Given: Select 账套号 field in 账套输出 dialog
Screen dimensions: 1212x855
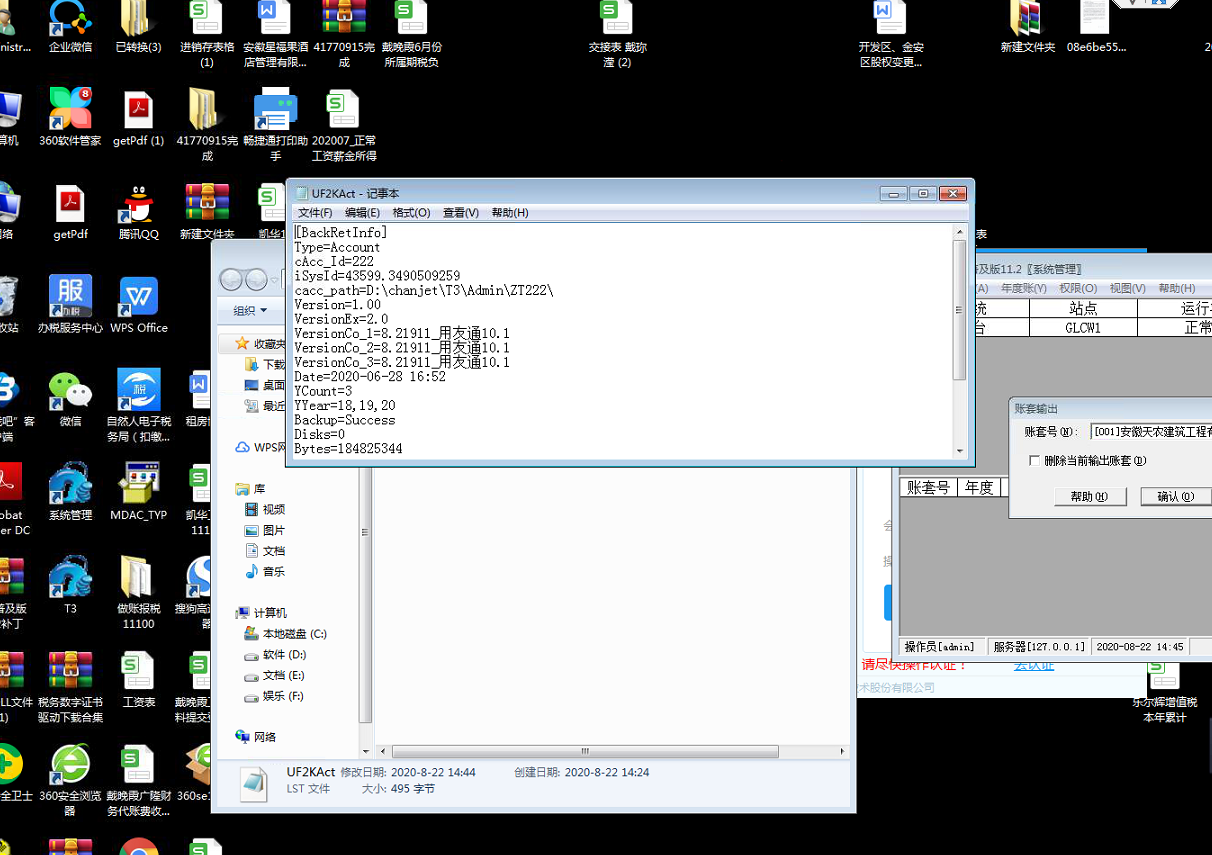Looking at the screenshot, I should point(1151,432).
